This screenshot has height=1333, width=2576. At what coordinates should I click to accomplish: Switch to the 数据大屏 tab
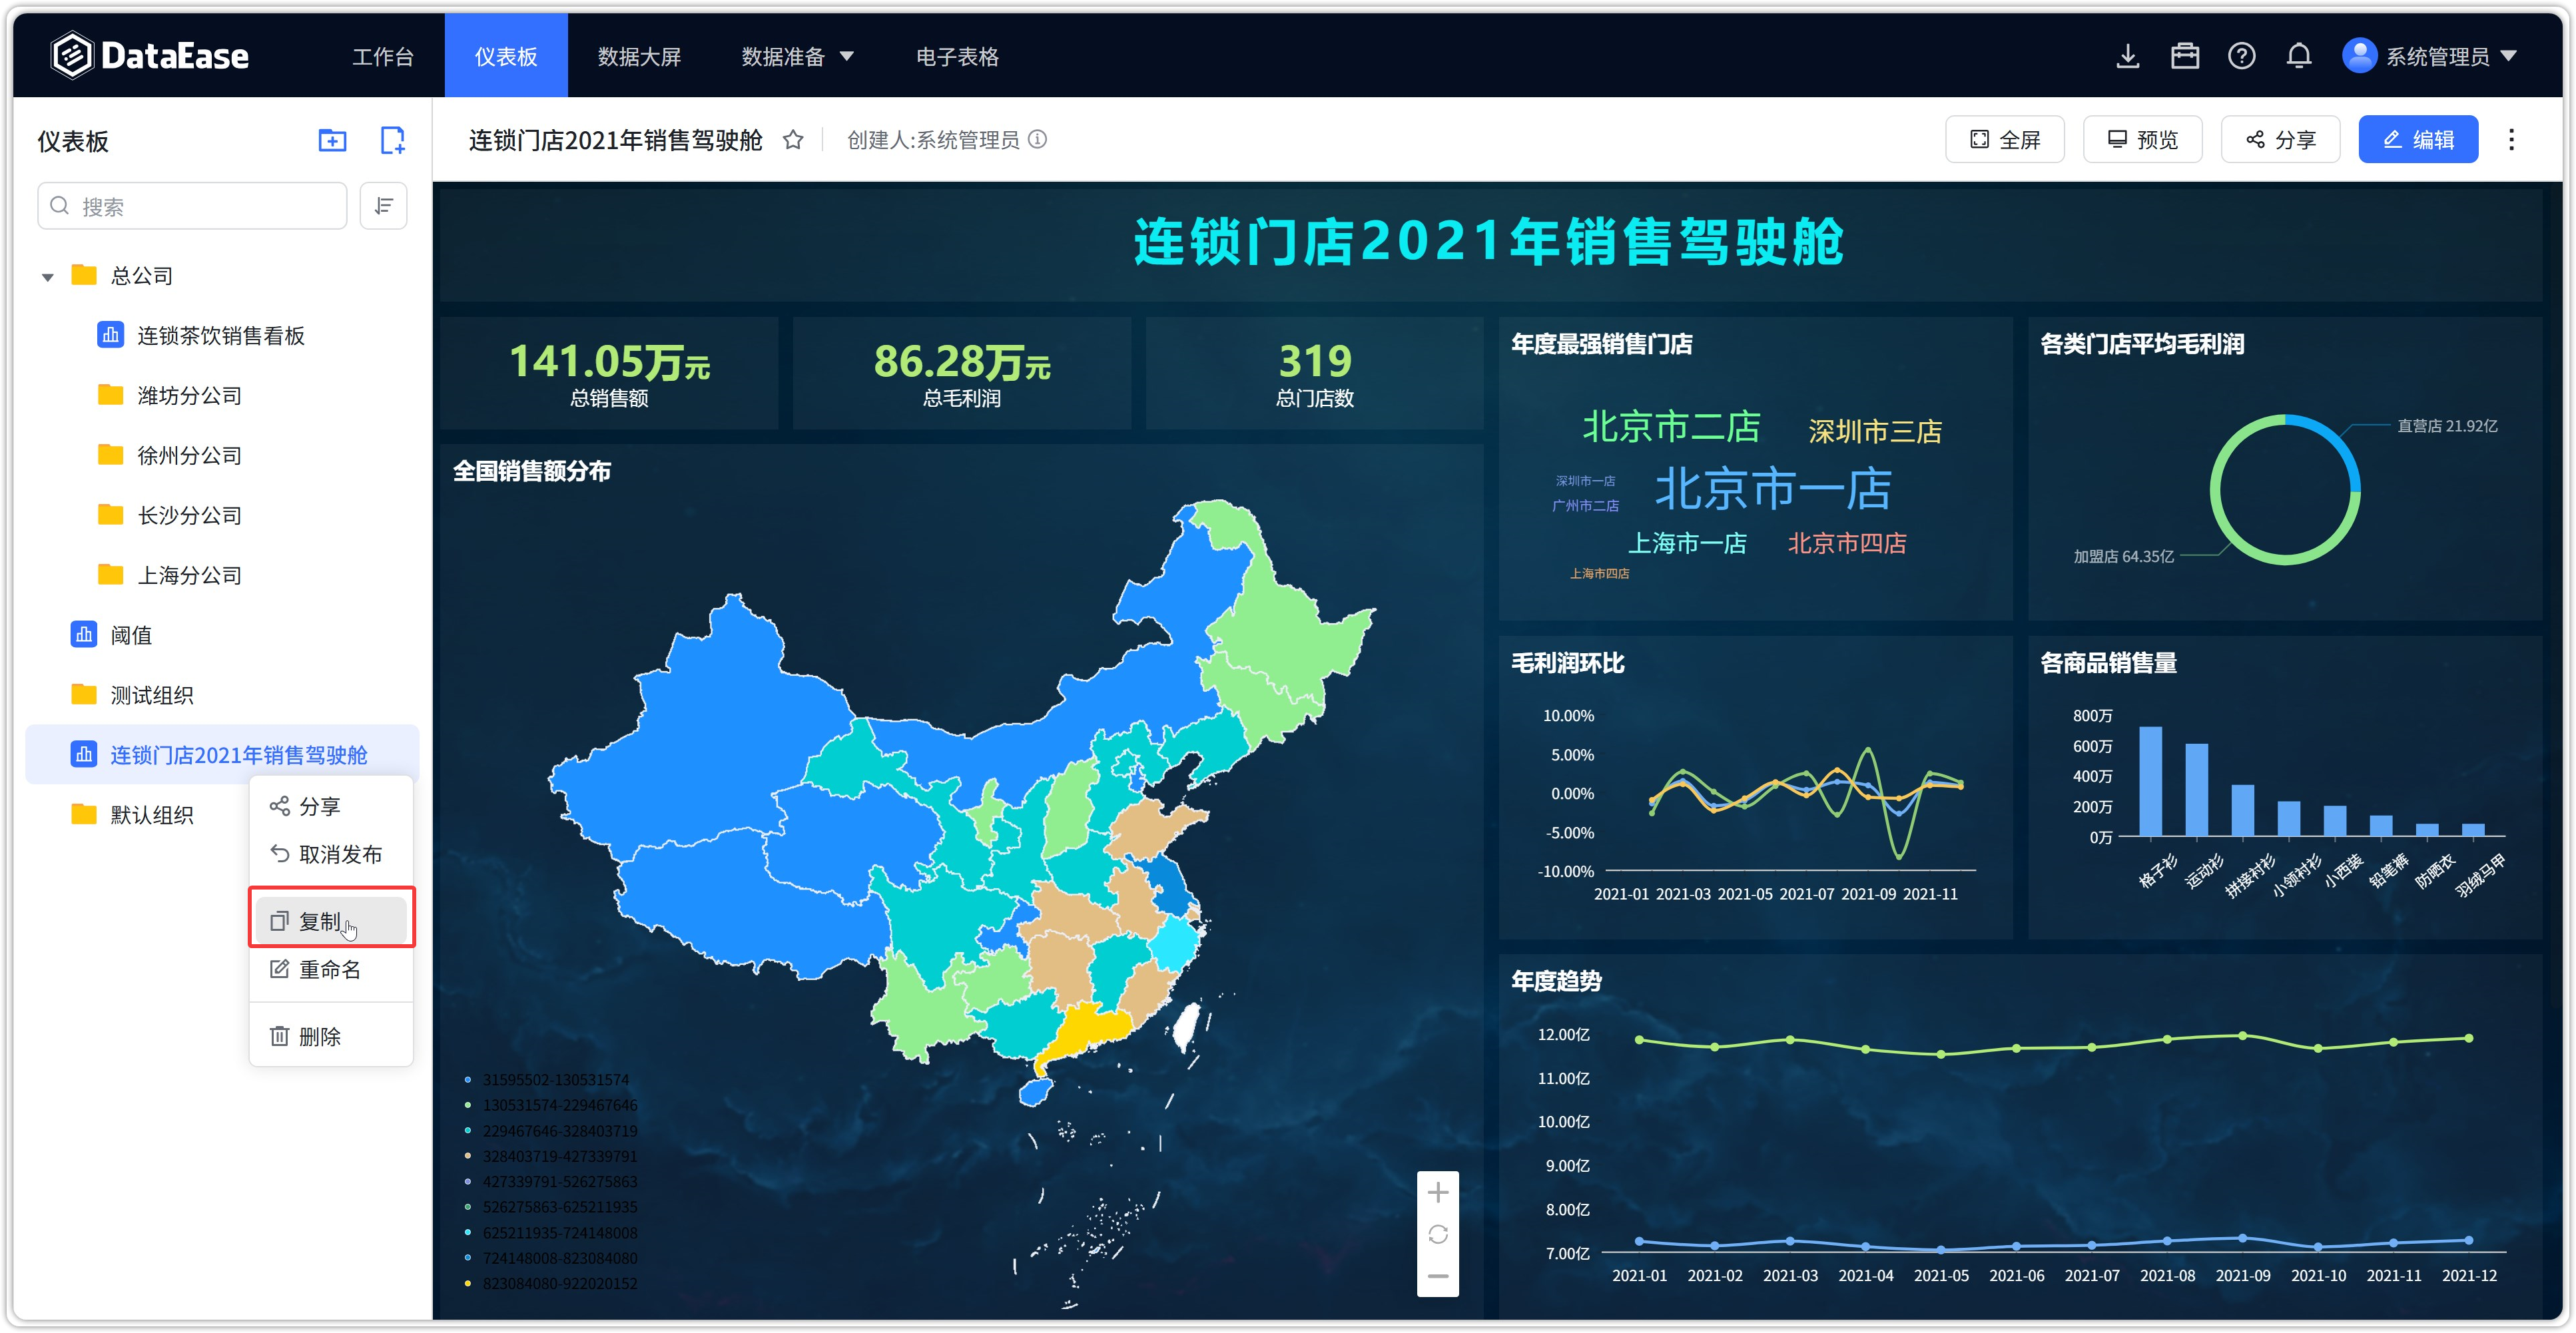[639, 56]
